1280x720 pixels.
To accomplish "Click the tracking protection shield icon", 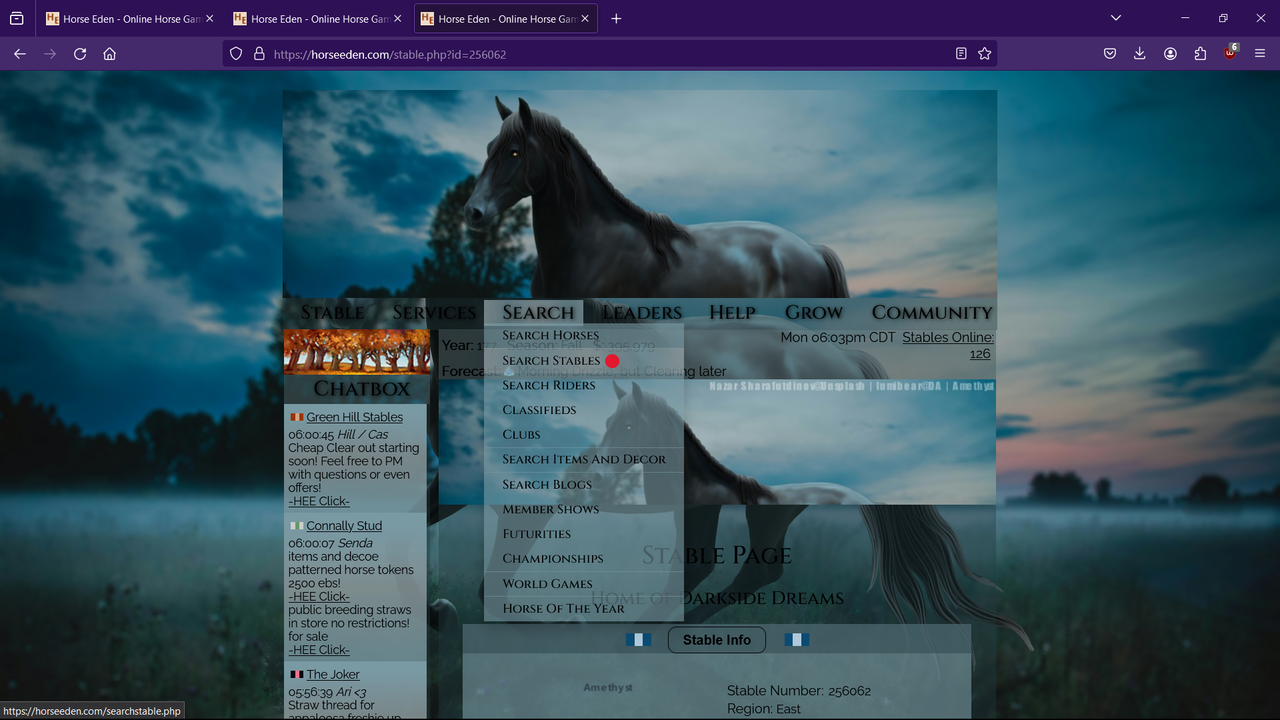I will click(236, 54).
